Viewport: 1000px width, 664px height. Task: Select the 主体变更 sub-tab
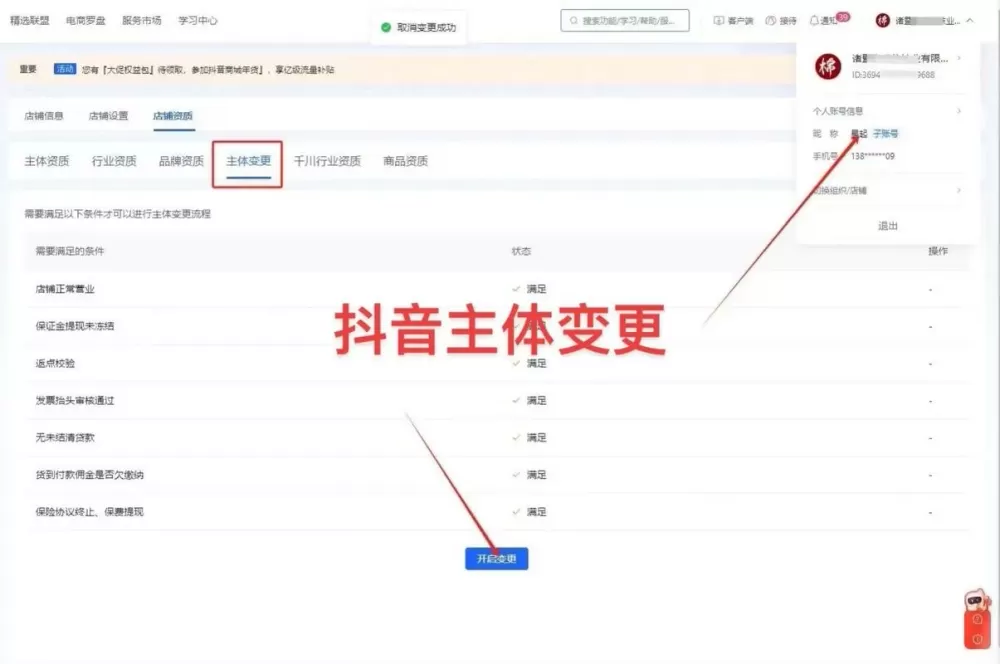[x=249, y=161]
